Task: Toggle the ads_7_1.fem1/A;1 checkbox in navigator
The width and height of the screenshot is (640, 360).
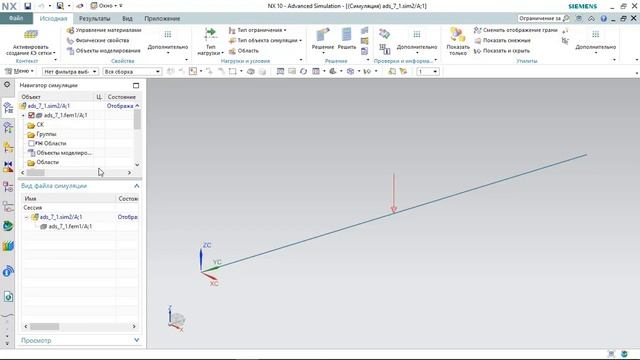Action: pos(31,115)
